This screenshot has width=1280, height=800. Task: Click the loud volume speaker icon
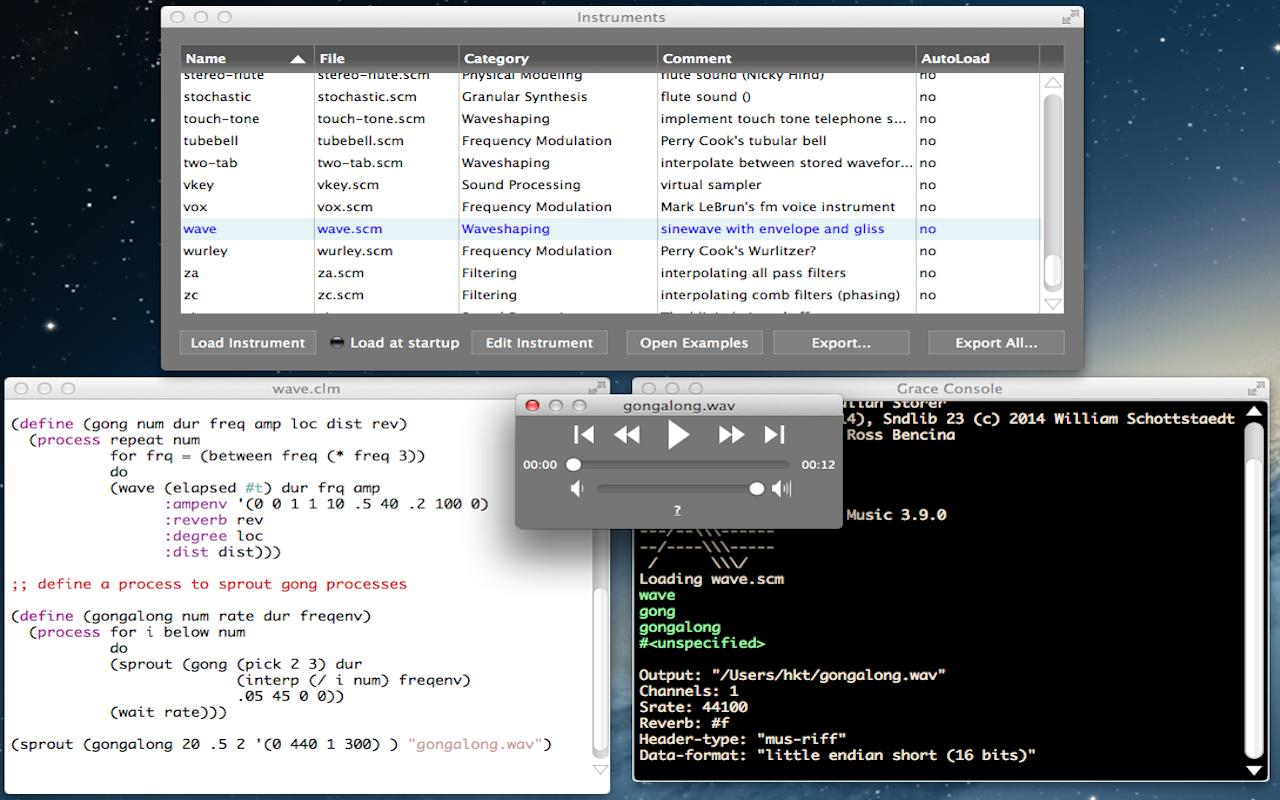pos(781,489)
